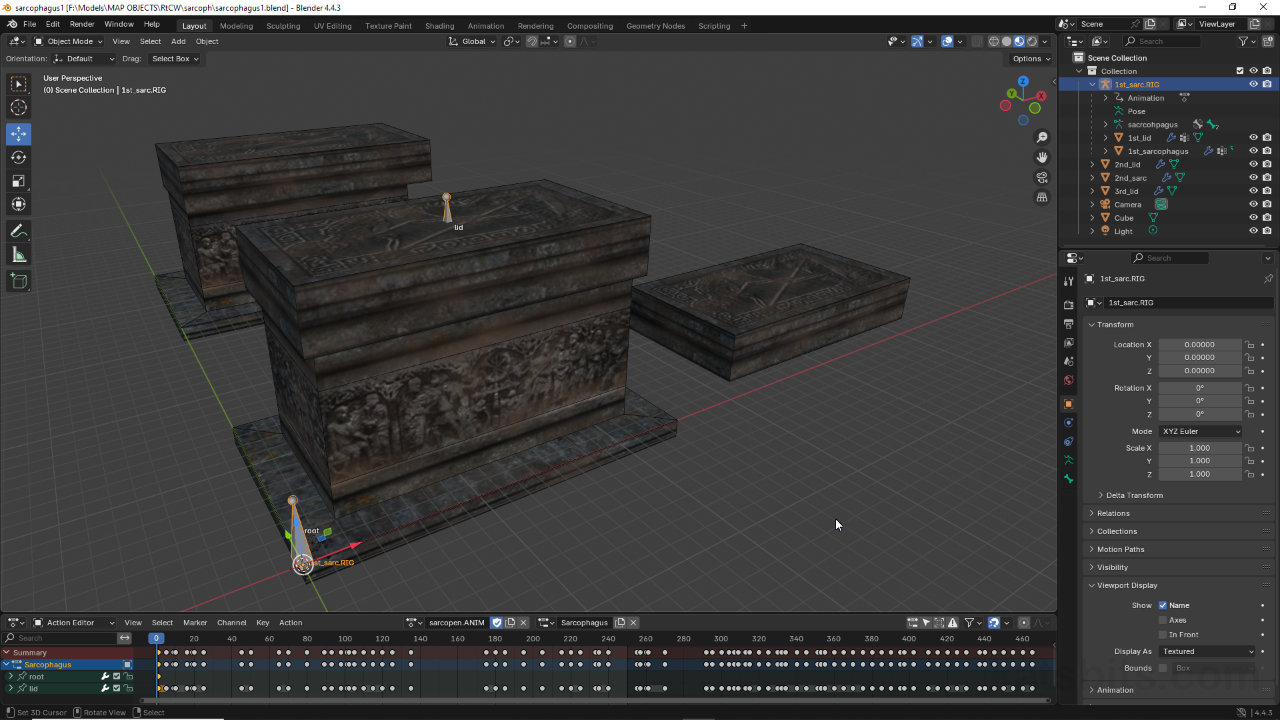Hide 2nd_lid object in viewport
The width and height of the screenshot is (1280, 720).
[x=1253, y=164]
